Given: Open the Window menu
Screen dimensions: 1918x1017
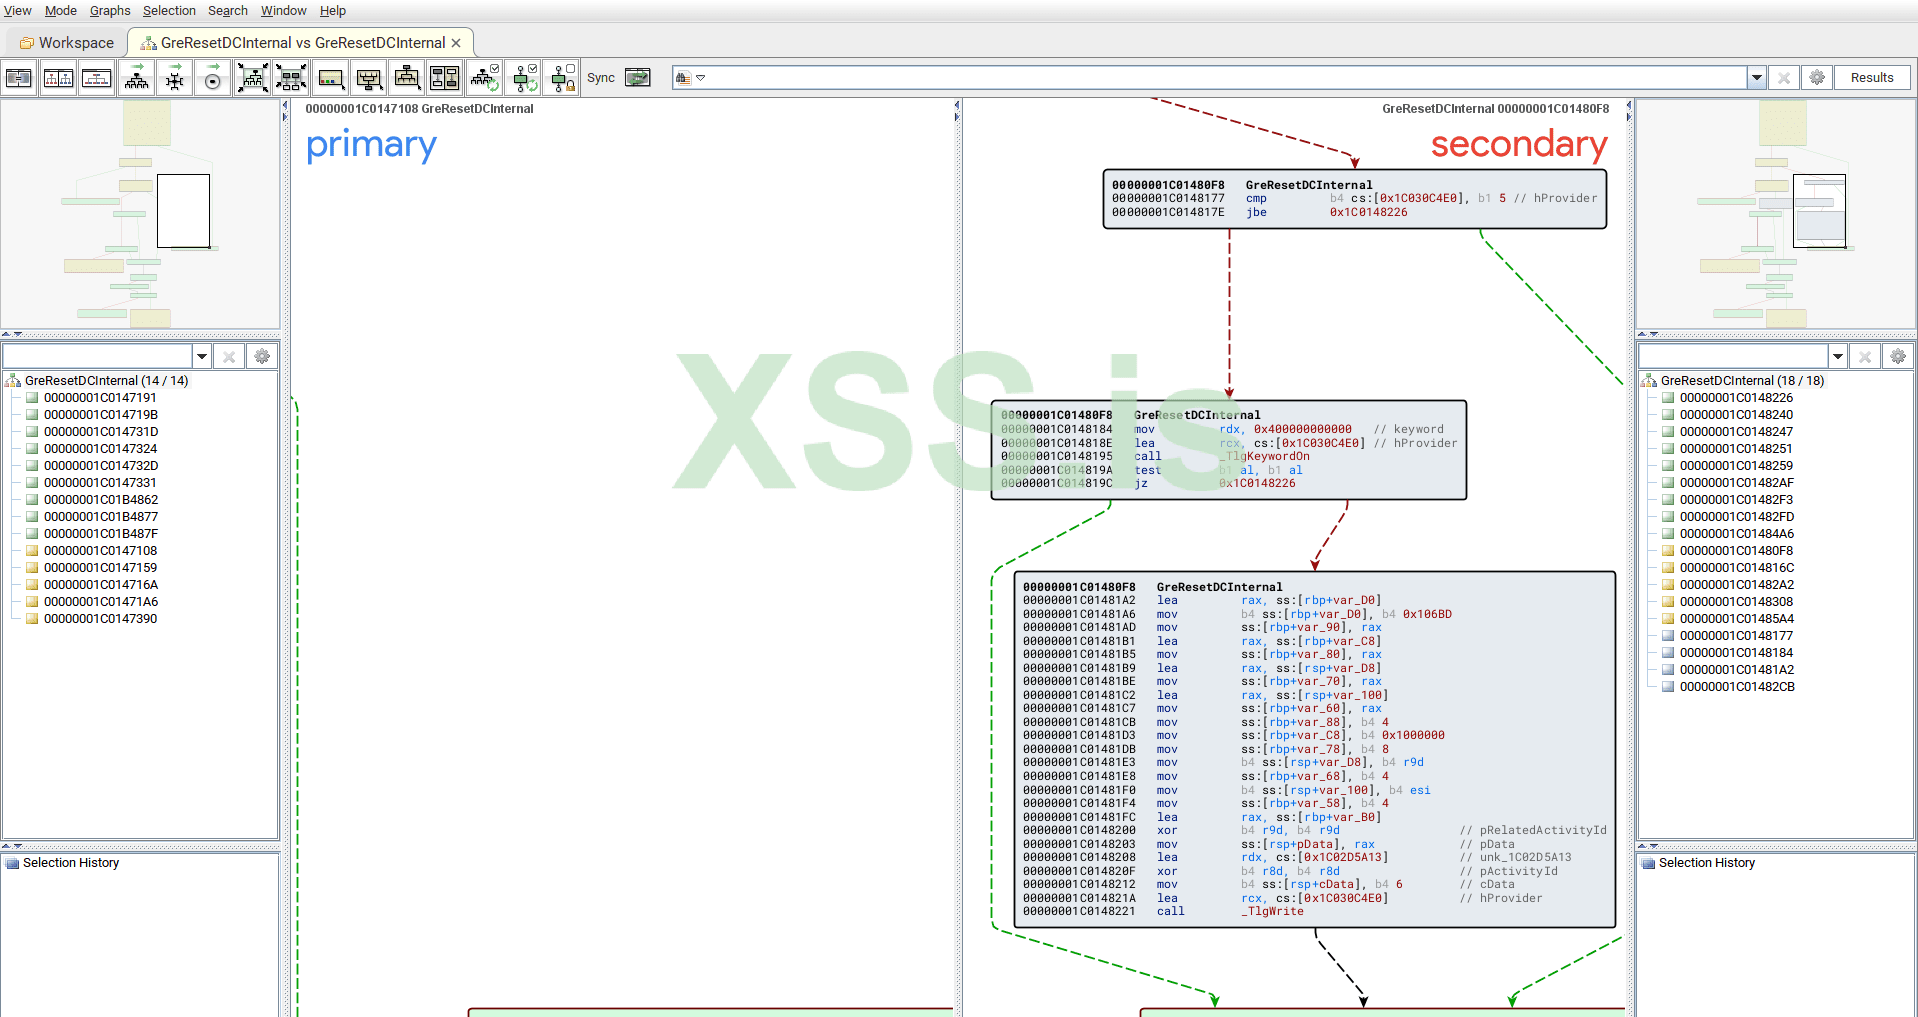Looking at the screenshot, I should click(284, 11).
